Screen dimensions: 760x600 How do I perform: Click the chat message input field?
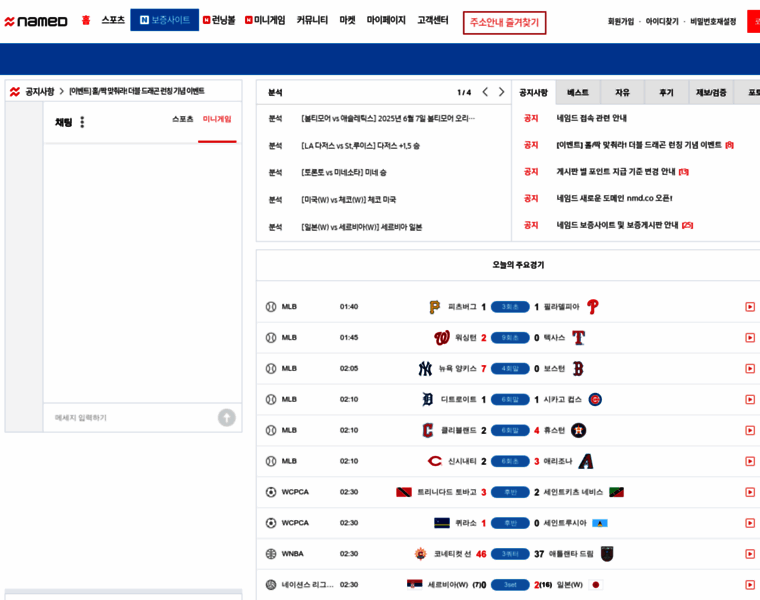point(131,418)
